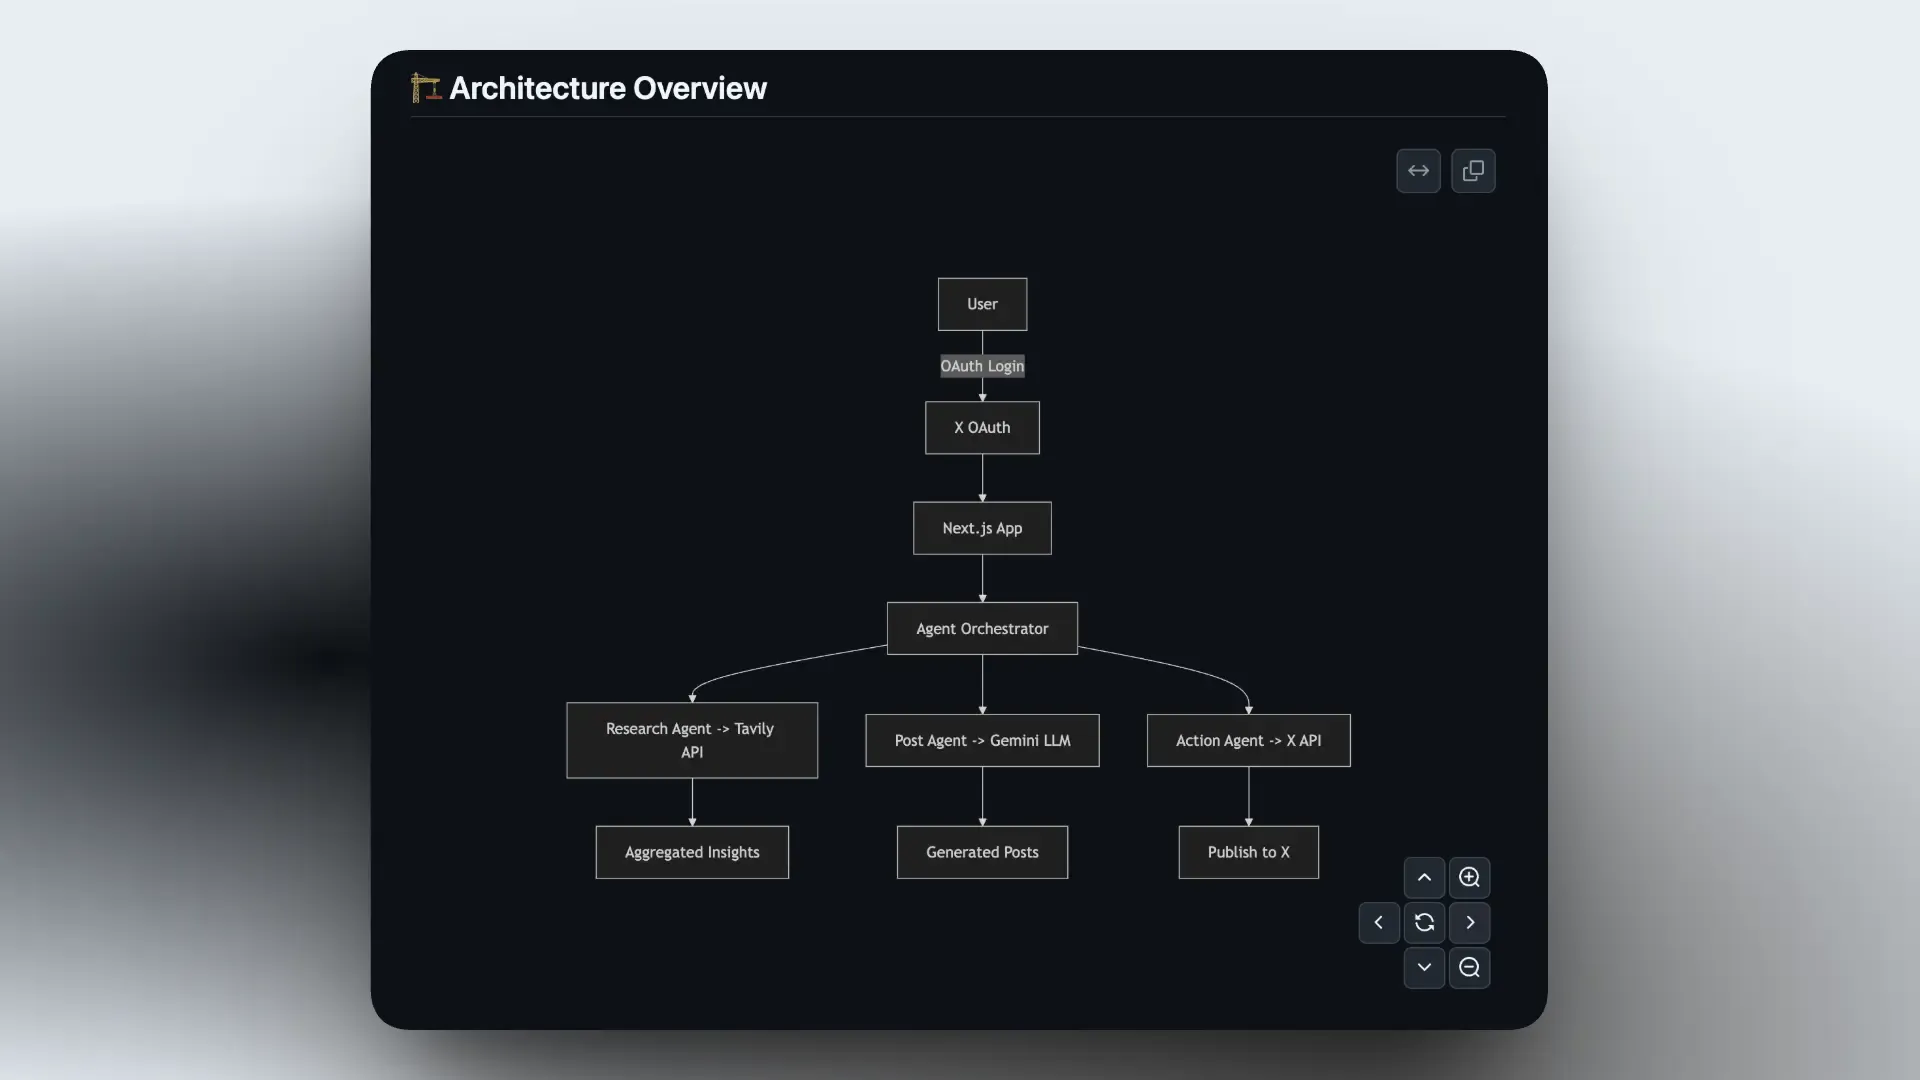Copy the diagram source code
The height and width of the screenshot is (1080, 1920).
coord(1473,171)
